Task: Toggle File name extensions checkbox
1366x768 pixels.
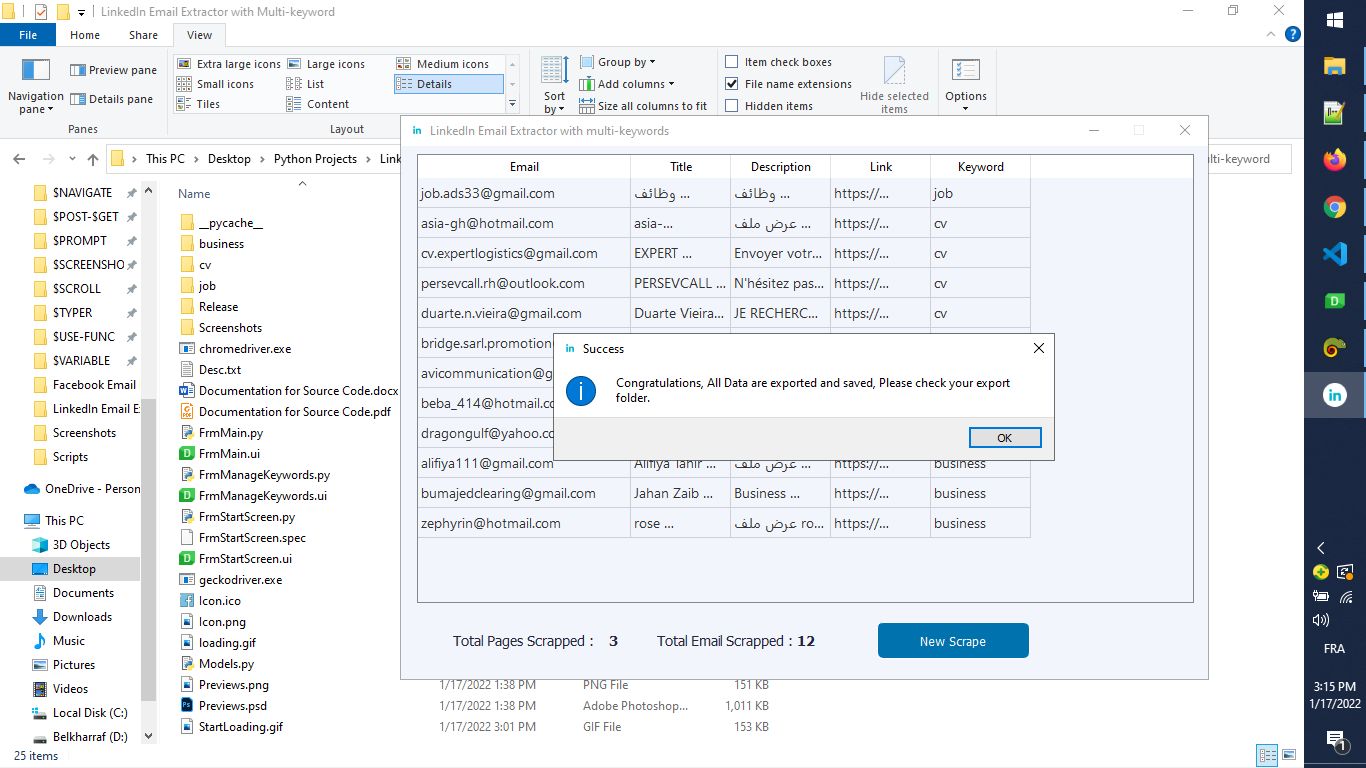Action: [x=789, y=84]
